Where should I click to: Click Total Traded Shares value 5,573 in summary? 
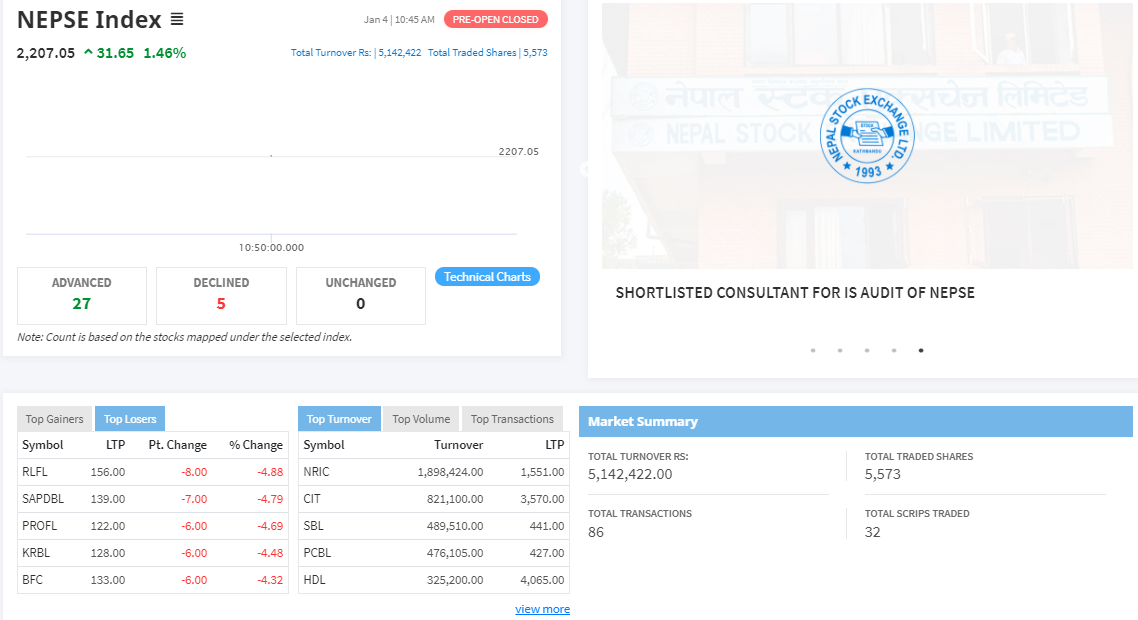click(883, 474)
